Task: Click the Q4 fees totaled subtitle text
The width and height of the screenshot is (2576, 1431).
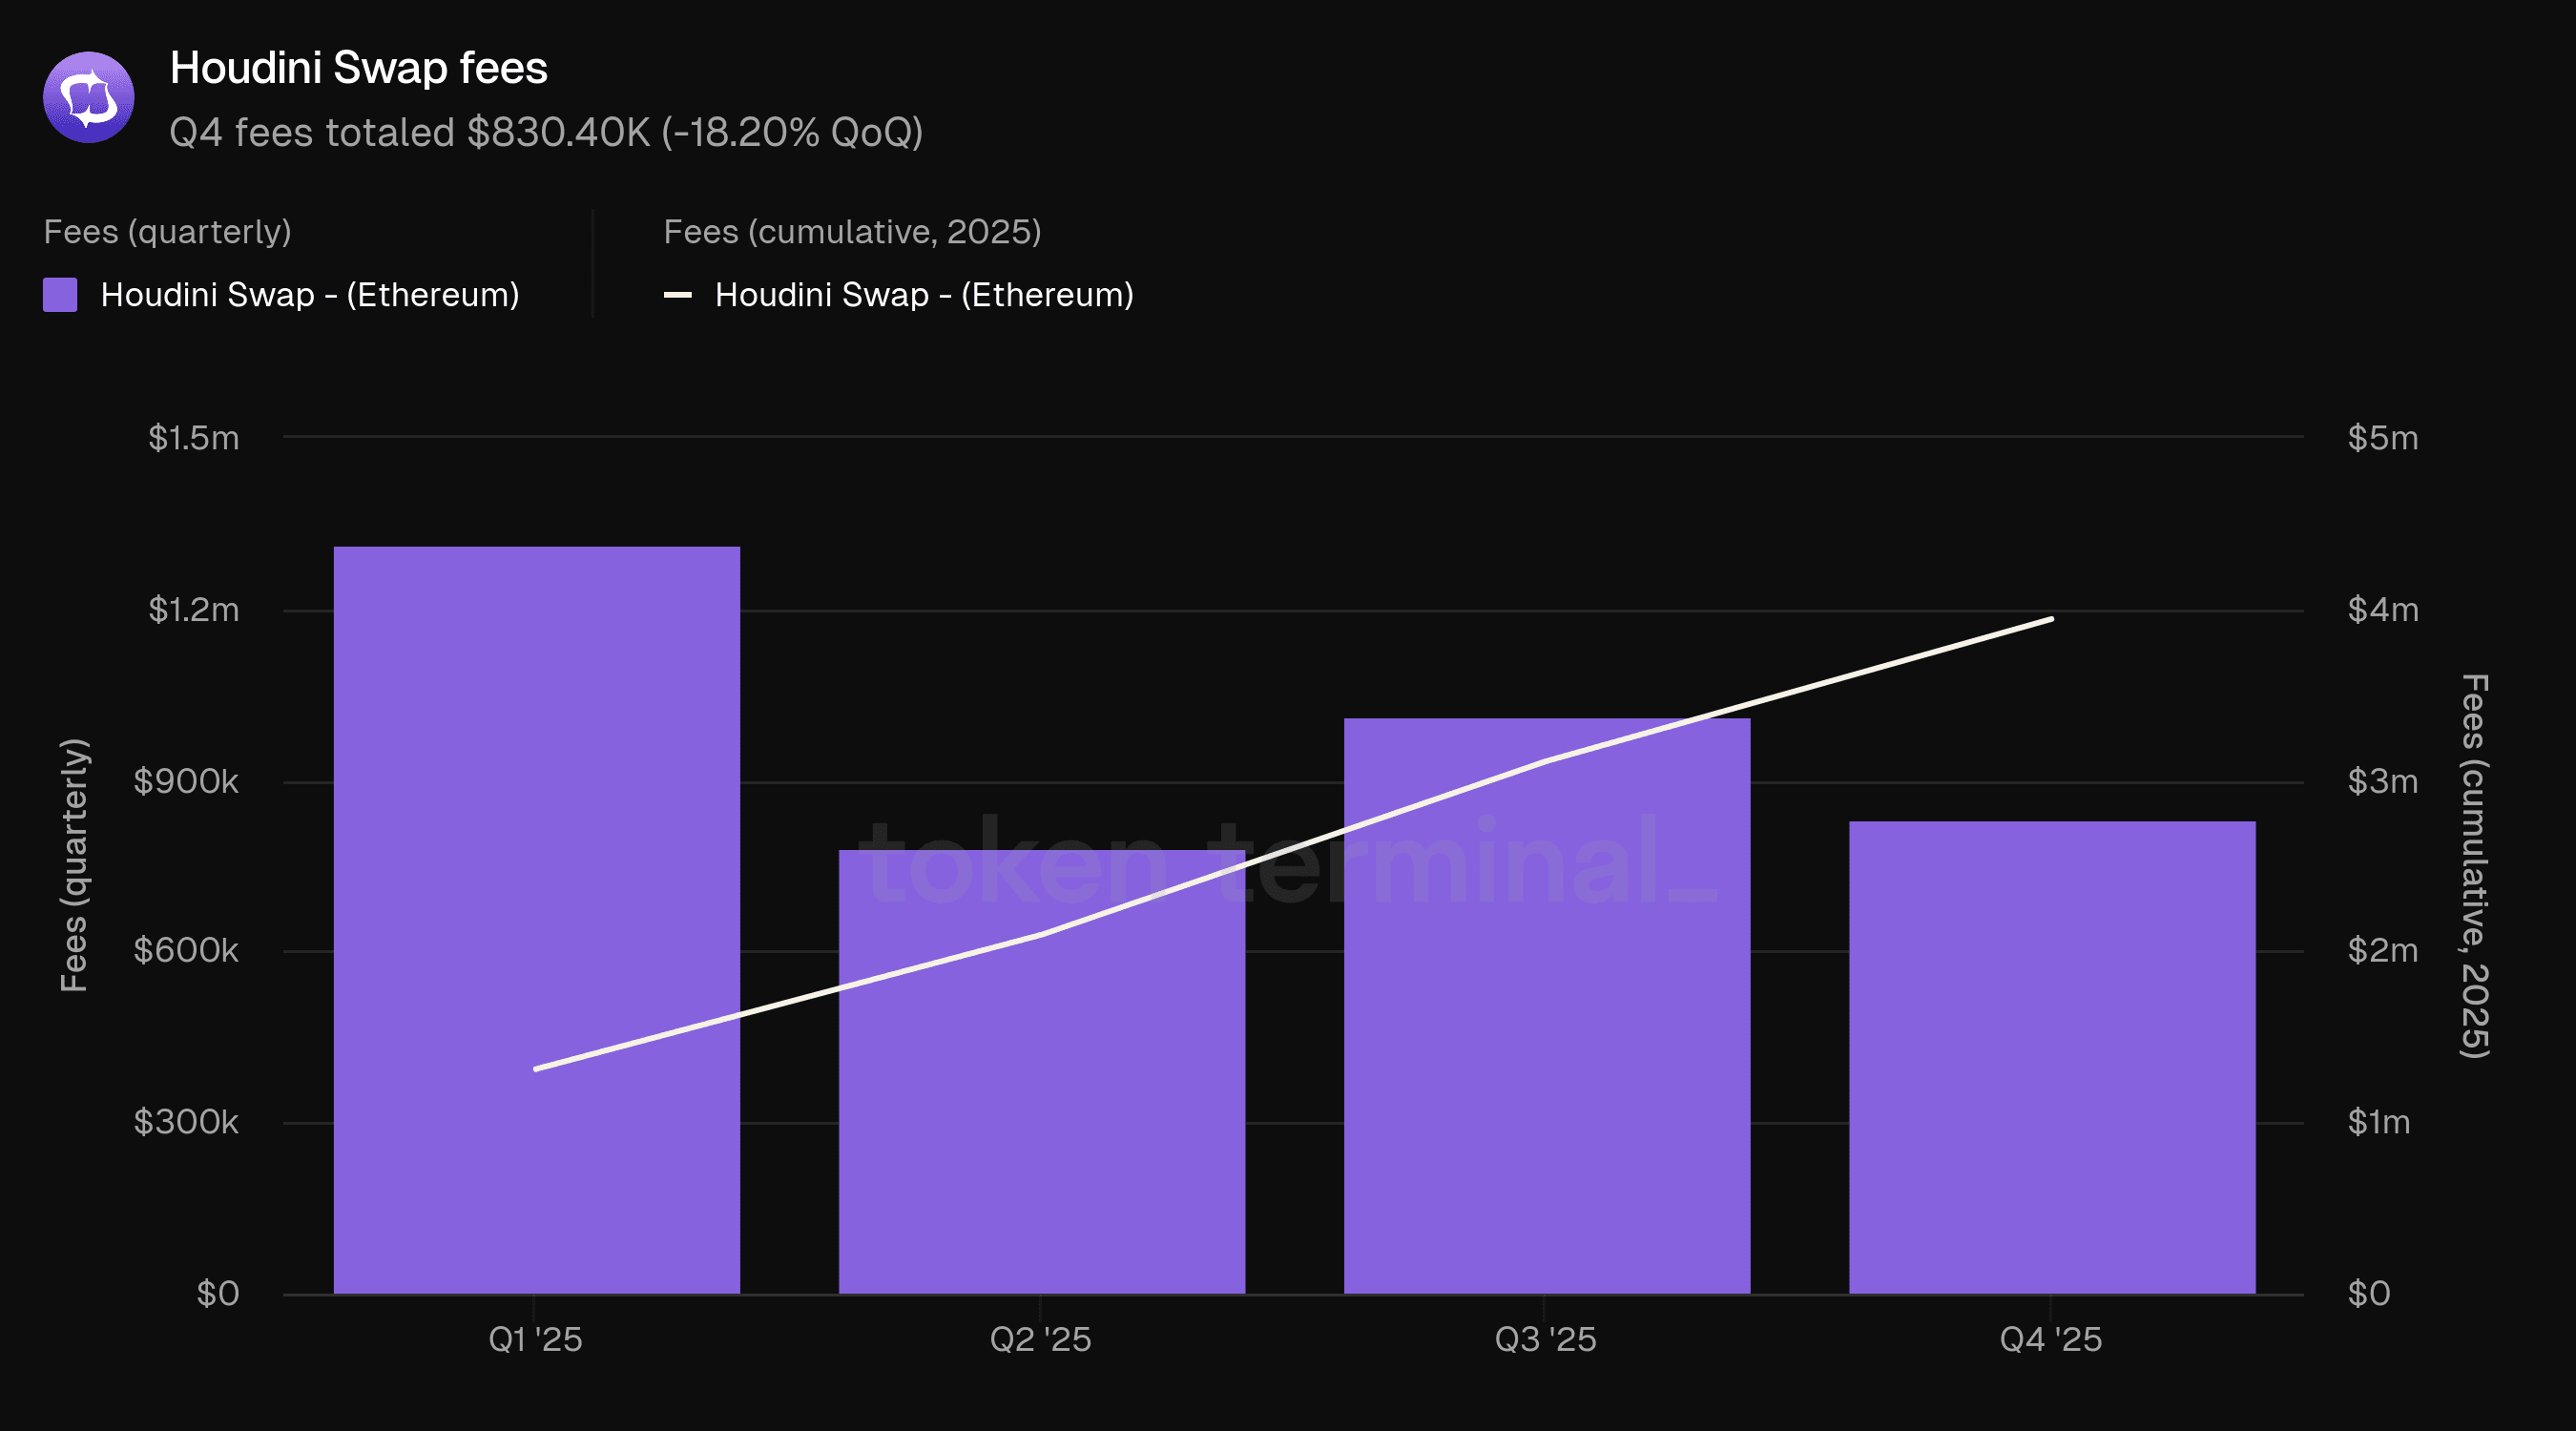Action: (x=545, y=132)
